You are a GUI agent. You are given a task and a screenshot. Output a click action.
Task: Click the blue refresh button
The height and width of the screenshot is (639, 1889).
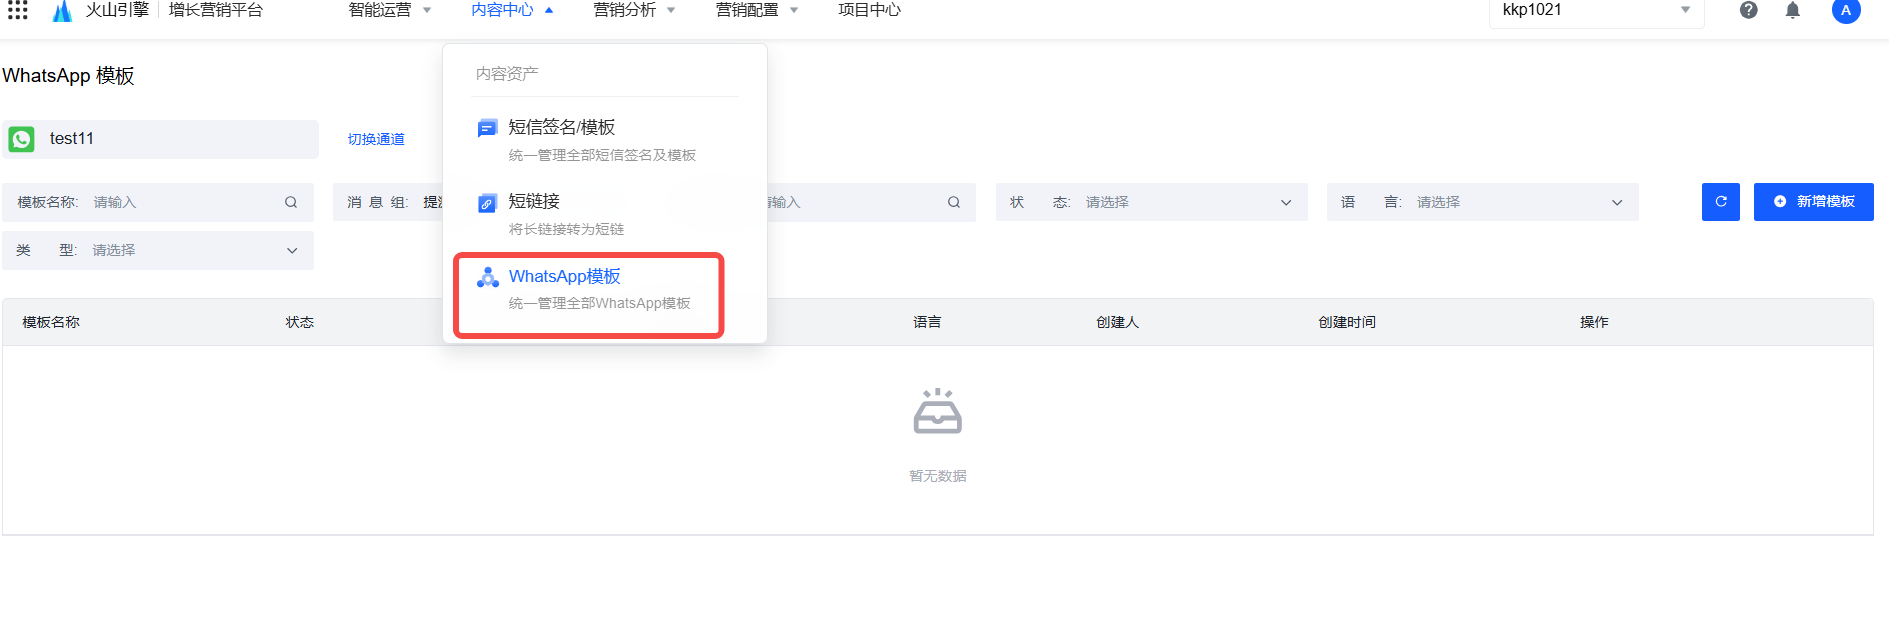(1720, 202)
